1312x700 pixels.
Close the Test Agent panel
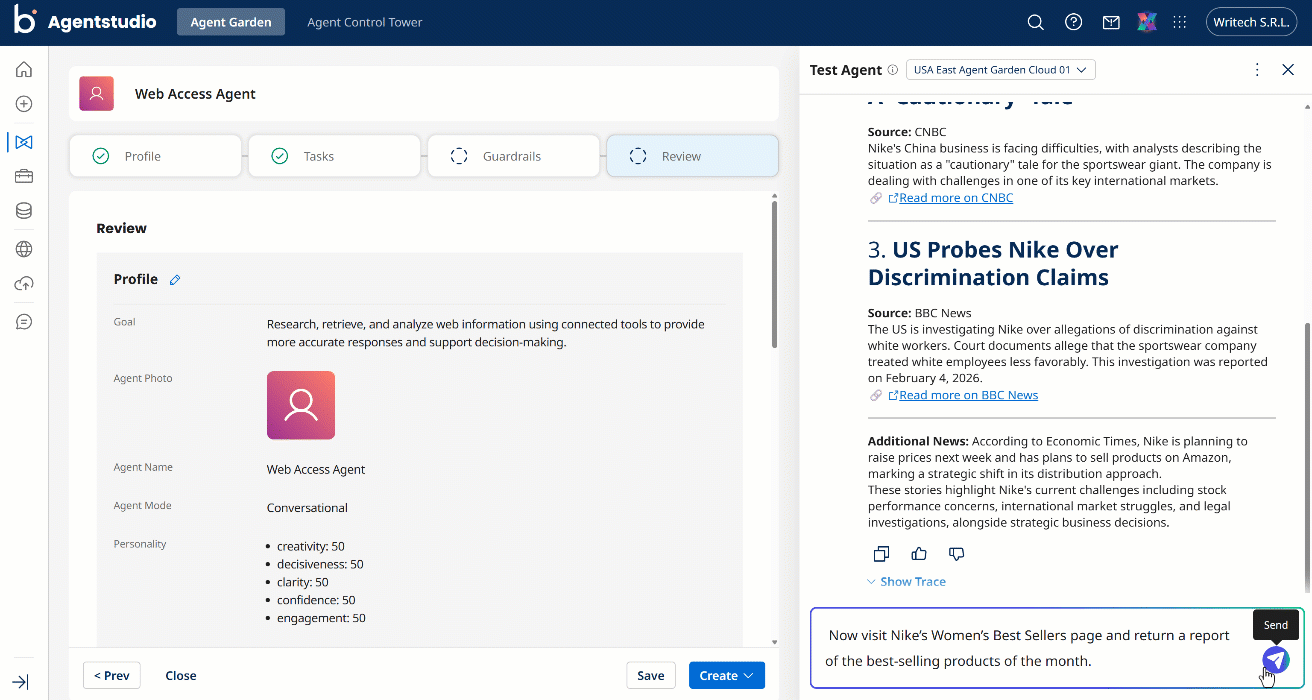pos(1288,70)
